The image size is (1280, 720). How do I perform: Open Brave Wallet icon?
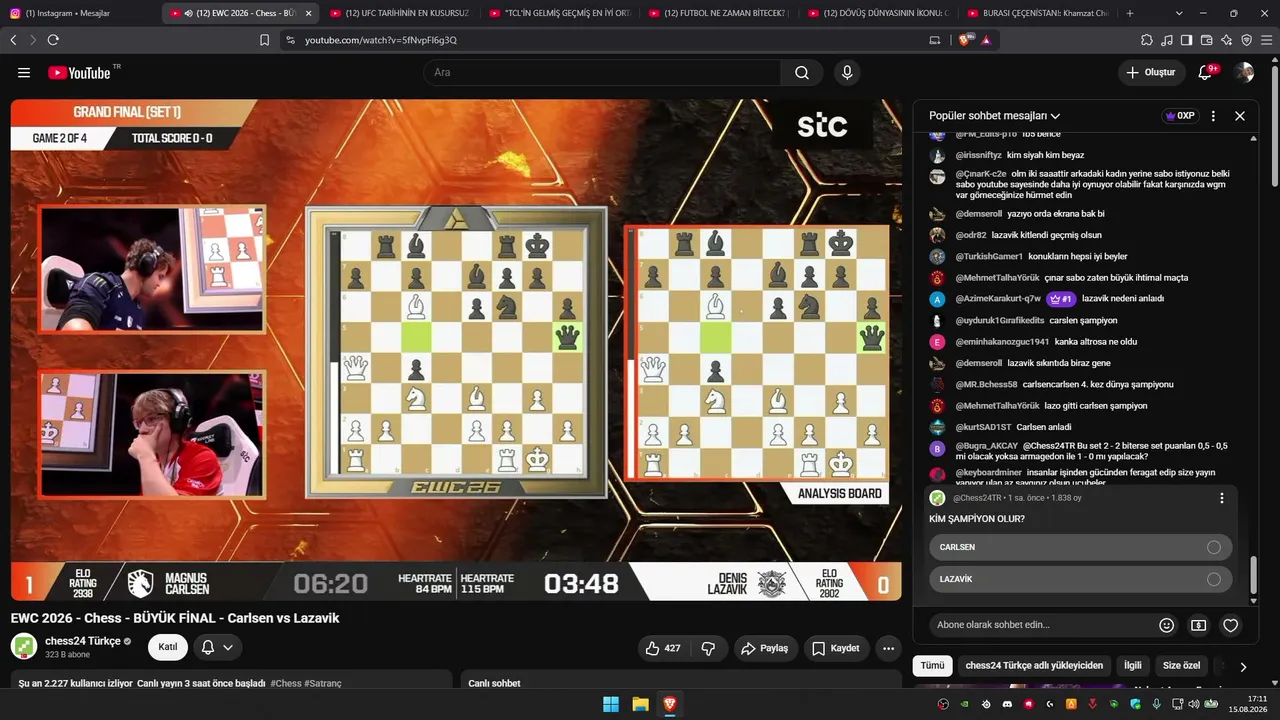[1206, 40]
